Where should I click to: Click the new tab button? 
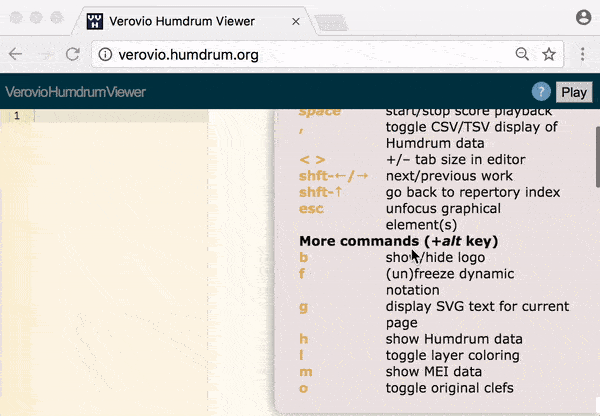(x=331, y=23)
